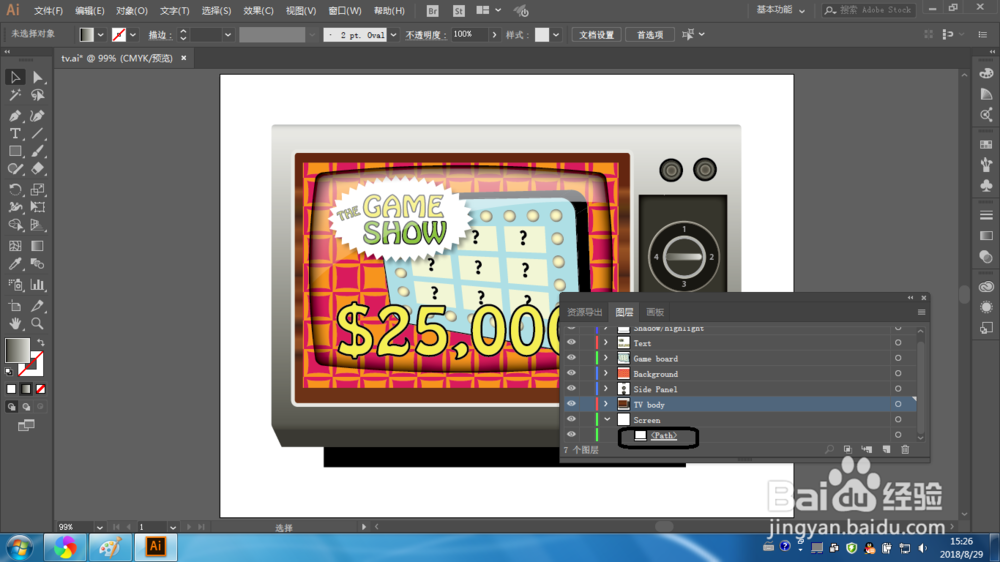This screenshot has height=562, width=1000.
Task: Activate the Eyedropper tool
Action: click(15, 264)
